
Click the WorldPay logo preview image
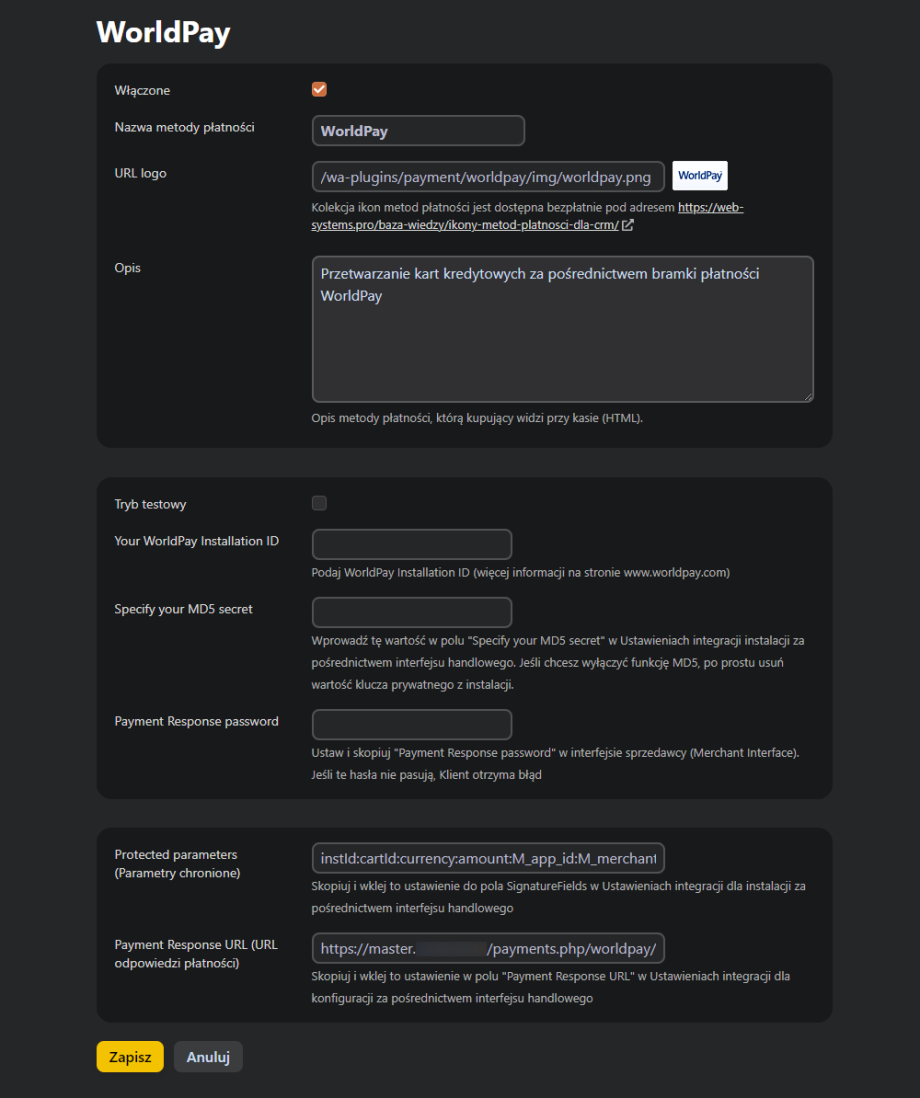pyautogui.click(x=699, y=176)
